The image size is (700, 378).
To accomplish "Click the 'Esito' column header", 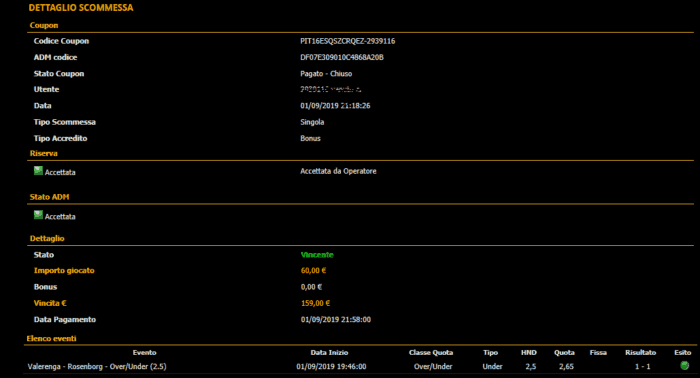I will pos(683,353).
